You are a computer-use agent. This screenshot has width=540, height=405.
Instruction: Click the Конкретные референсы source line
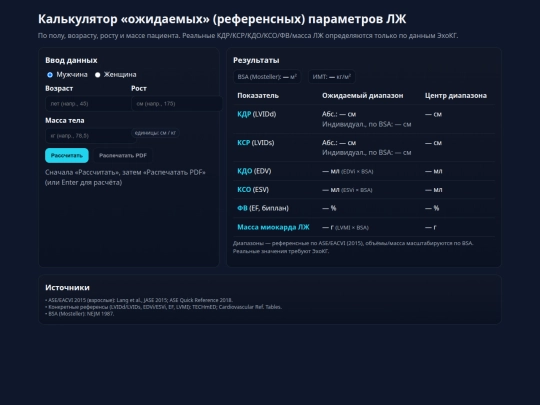(x=163, y=307)
